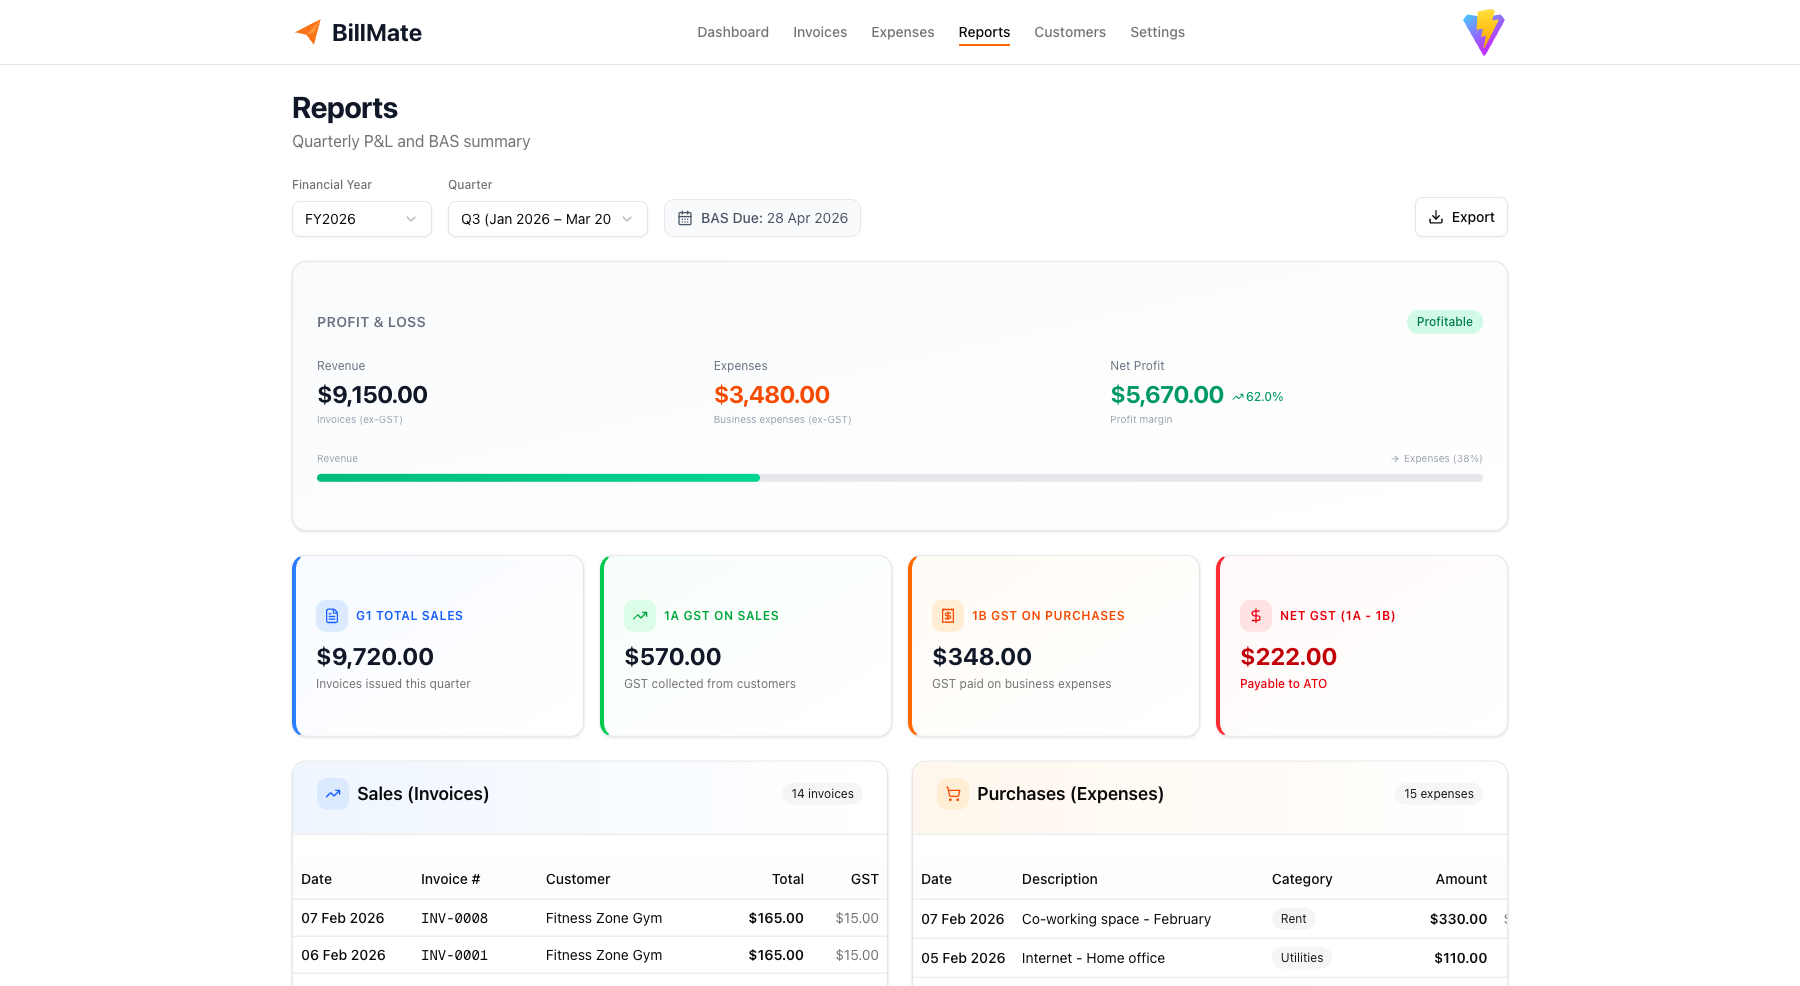Screen dimensions: 1800x986
Task: Expand the Q3 quarter chevron
Action: [x=627, y=218]
